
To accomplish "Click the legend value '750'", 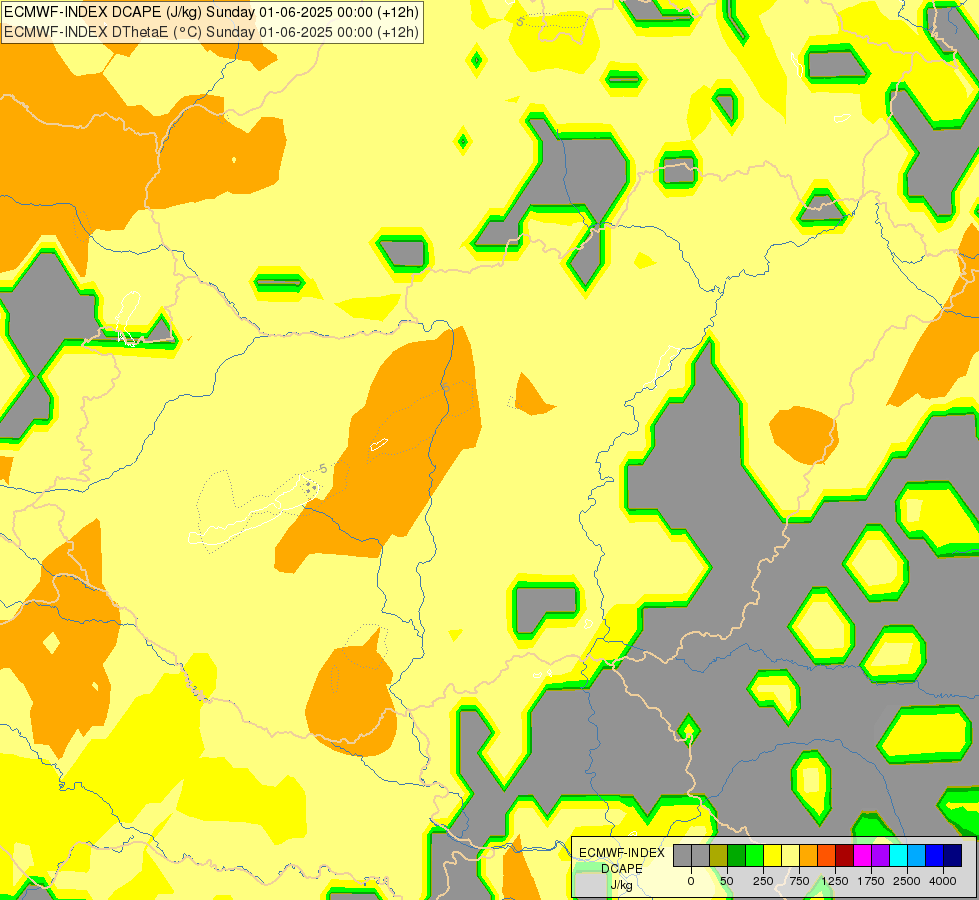I will (x=799, y=881).
